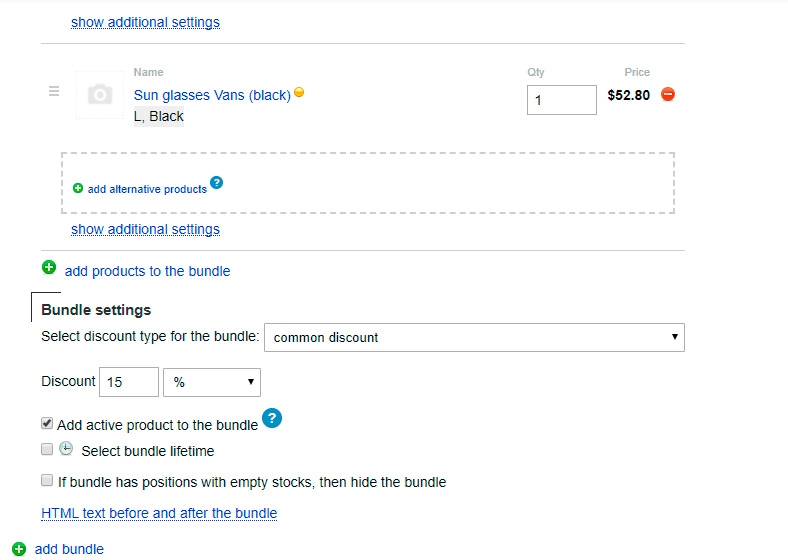Click the Qty input field
Image resolution: width=788 pixels, height=560 pixels.
pyautogui.click(x=561, y=100)
